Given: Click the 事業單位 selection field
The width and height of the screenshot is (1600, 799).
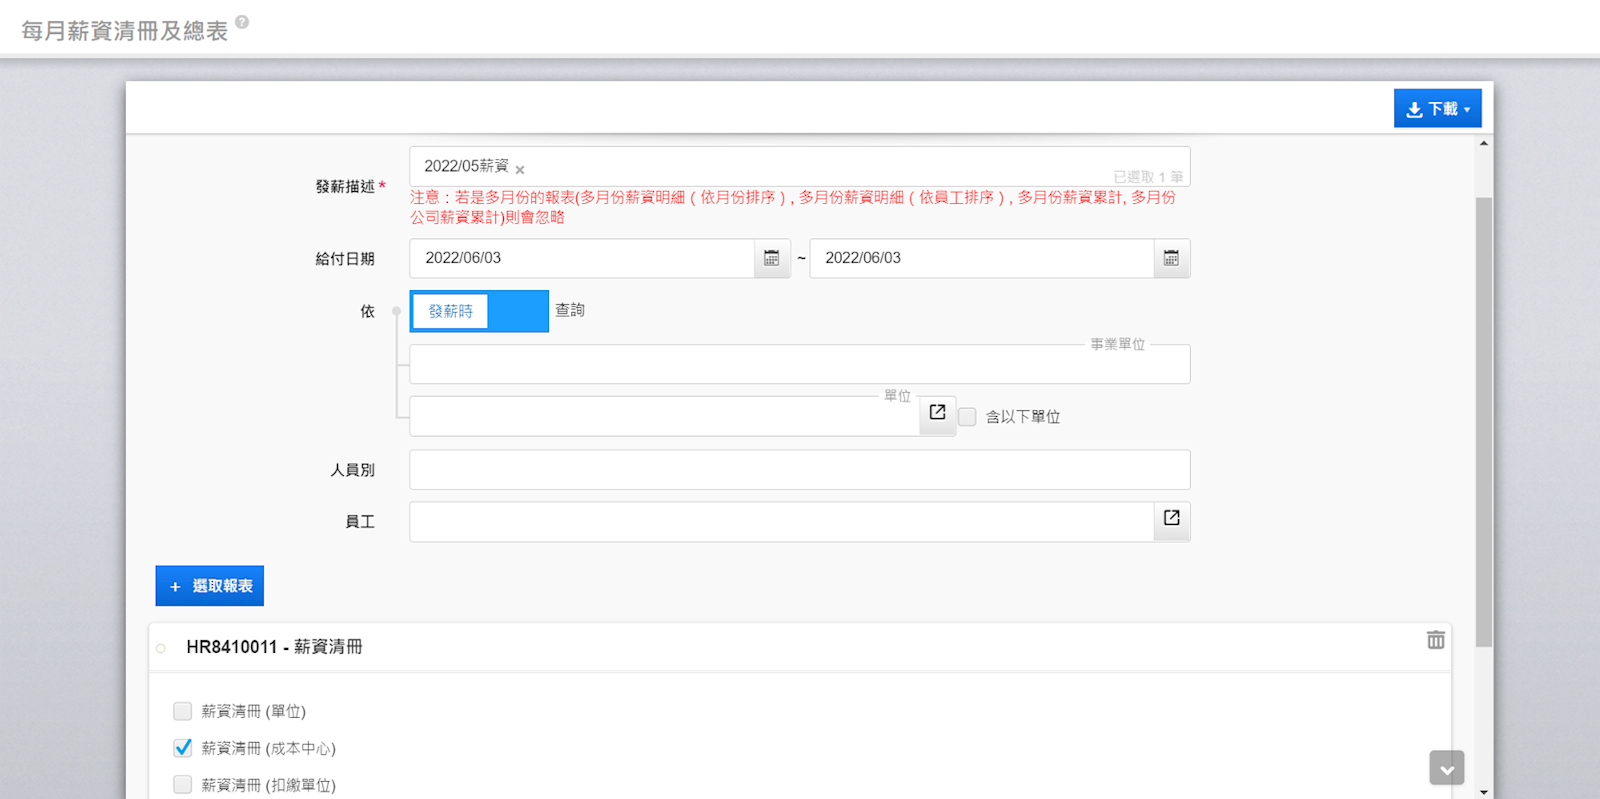Looking at the screenshot, I should tap(798, 365).
